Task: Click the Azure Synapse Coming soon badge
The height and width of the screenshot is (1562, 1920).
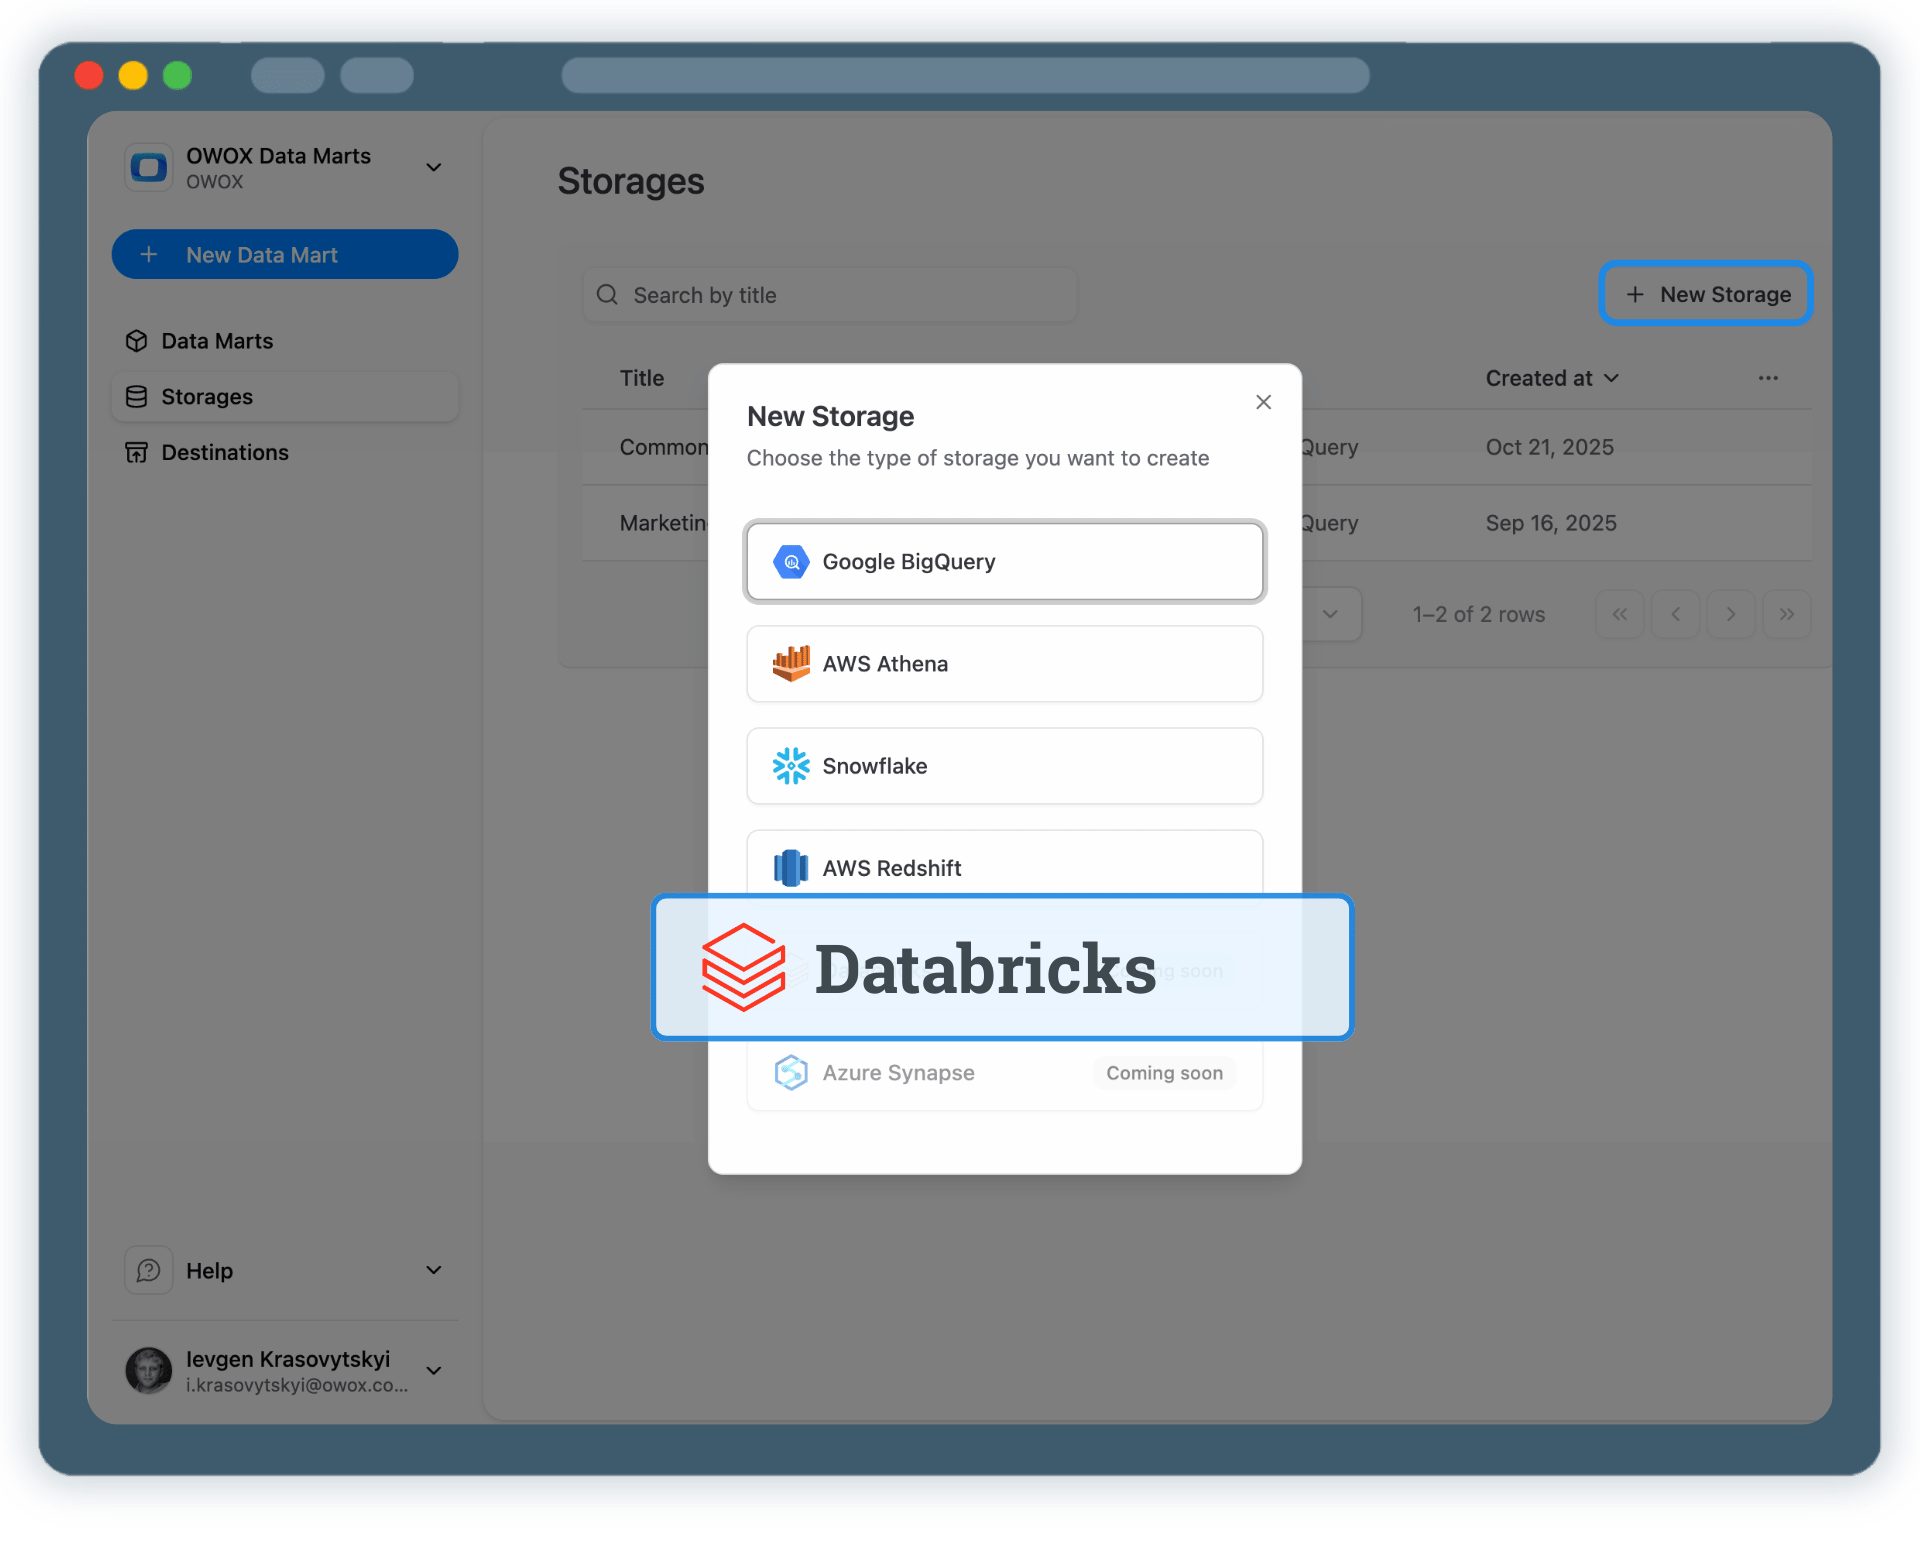Action: pyautogui.click(x=1164, y=1073)
